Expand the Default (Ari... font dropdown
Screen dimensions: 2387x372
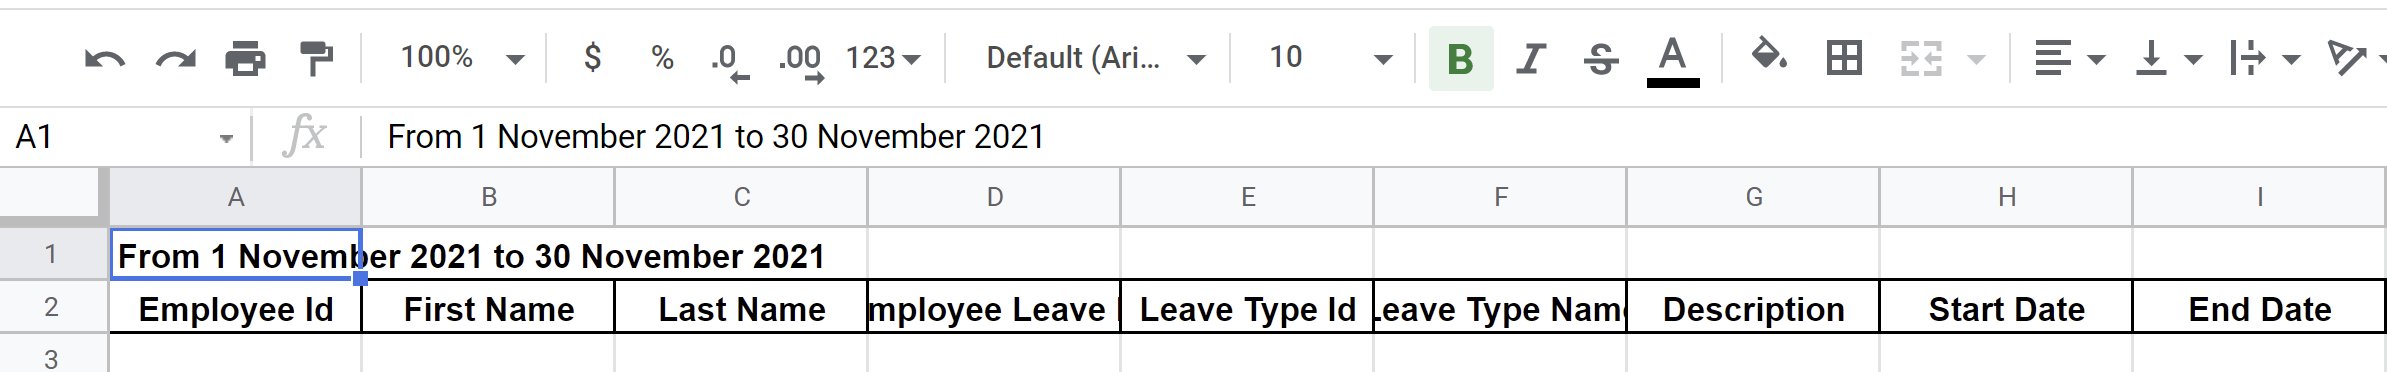tap(1095, 58)
